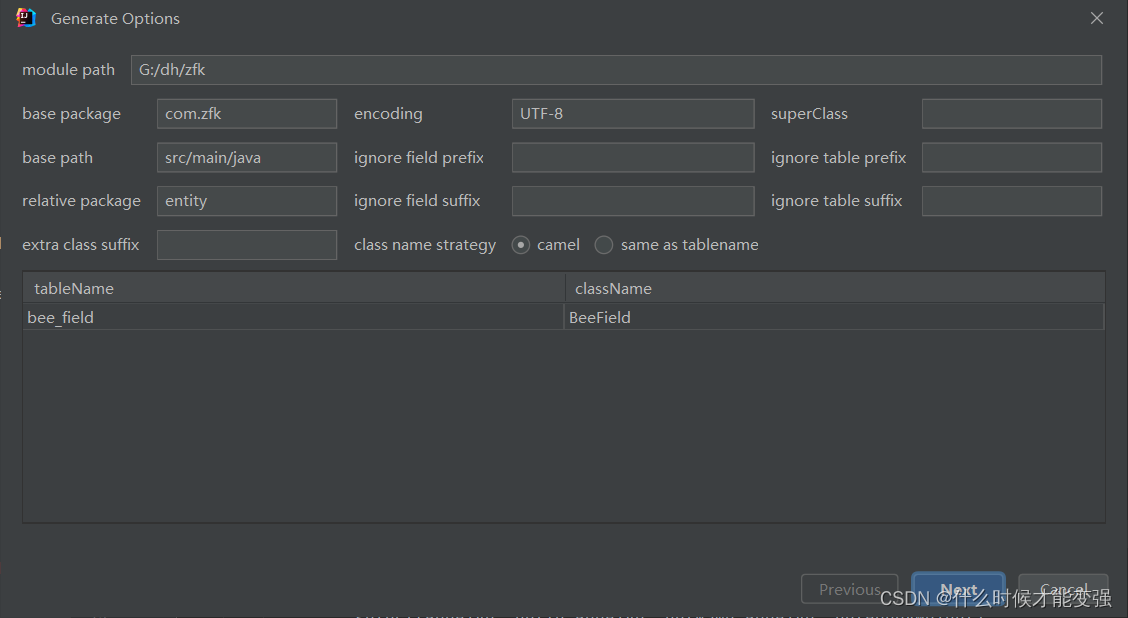
Task: Click the relative package entity field
Action: click(x=246, y=200)
